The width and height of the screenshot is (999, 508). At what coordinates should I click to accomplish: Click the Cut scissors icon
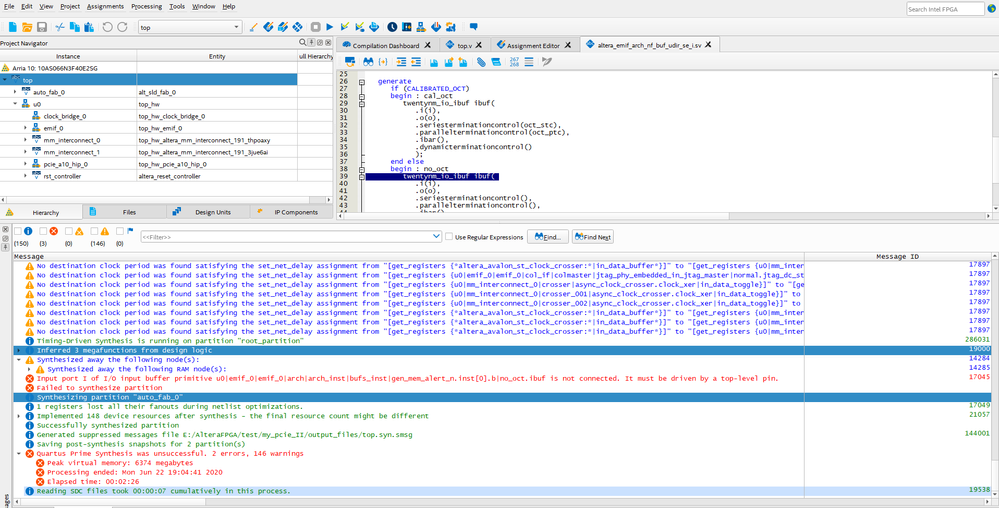(x=60, y=27)
